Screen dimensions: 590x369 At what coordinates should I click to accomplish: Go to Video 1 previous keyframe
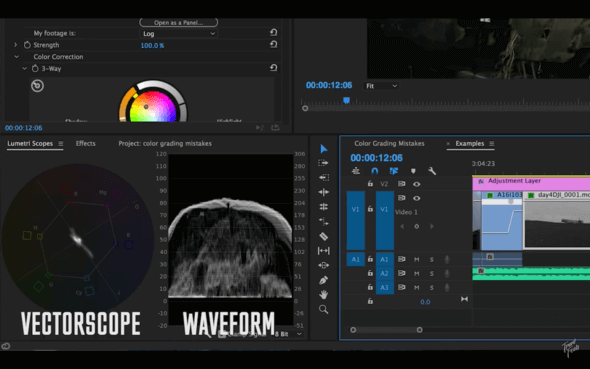tap(402, 226)
